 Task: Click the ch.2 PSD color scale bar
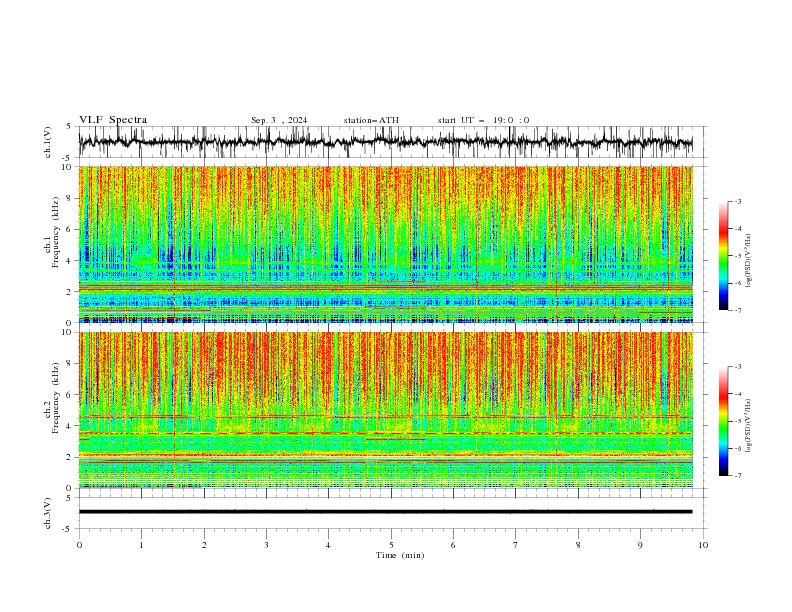coord(723,421)
